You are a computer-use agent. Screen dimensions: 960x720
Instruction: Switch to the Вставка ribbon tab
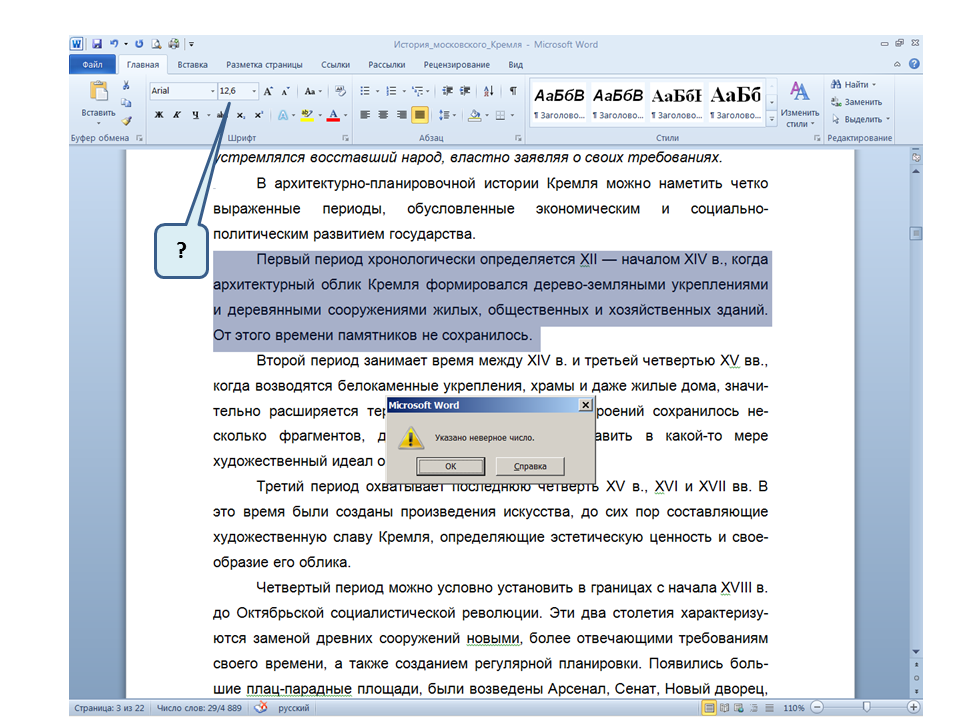(x=193, y=65)
